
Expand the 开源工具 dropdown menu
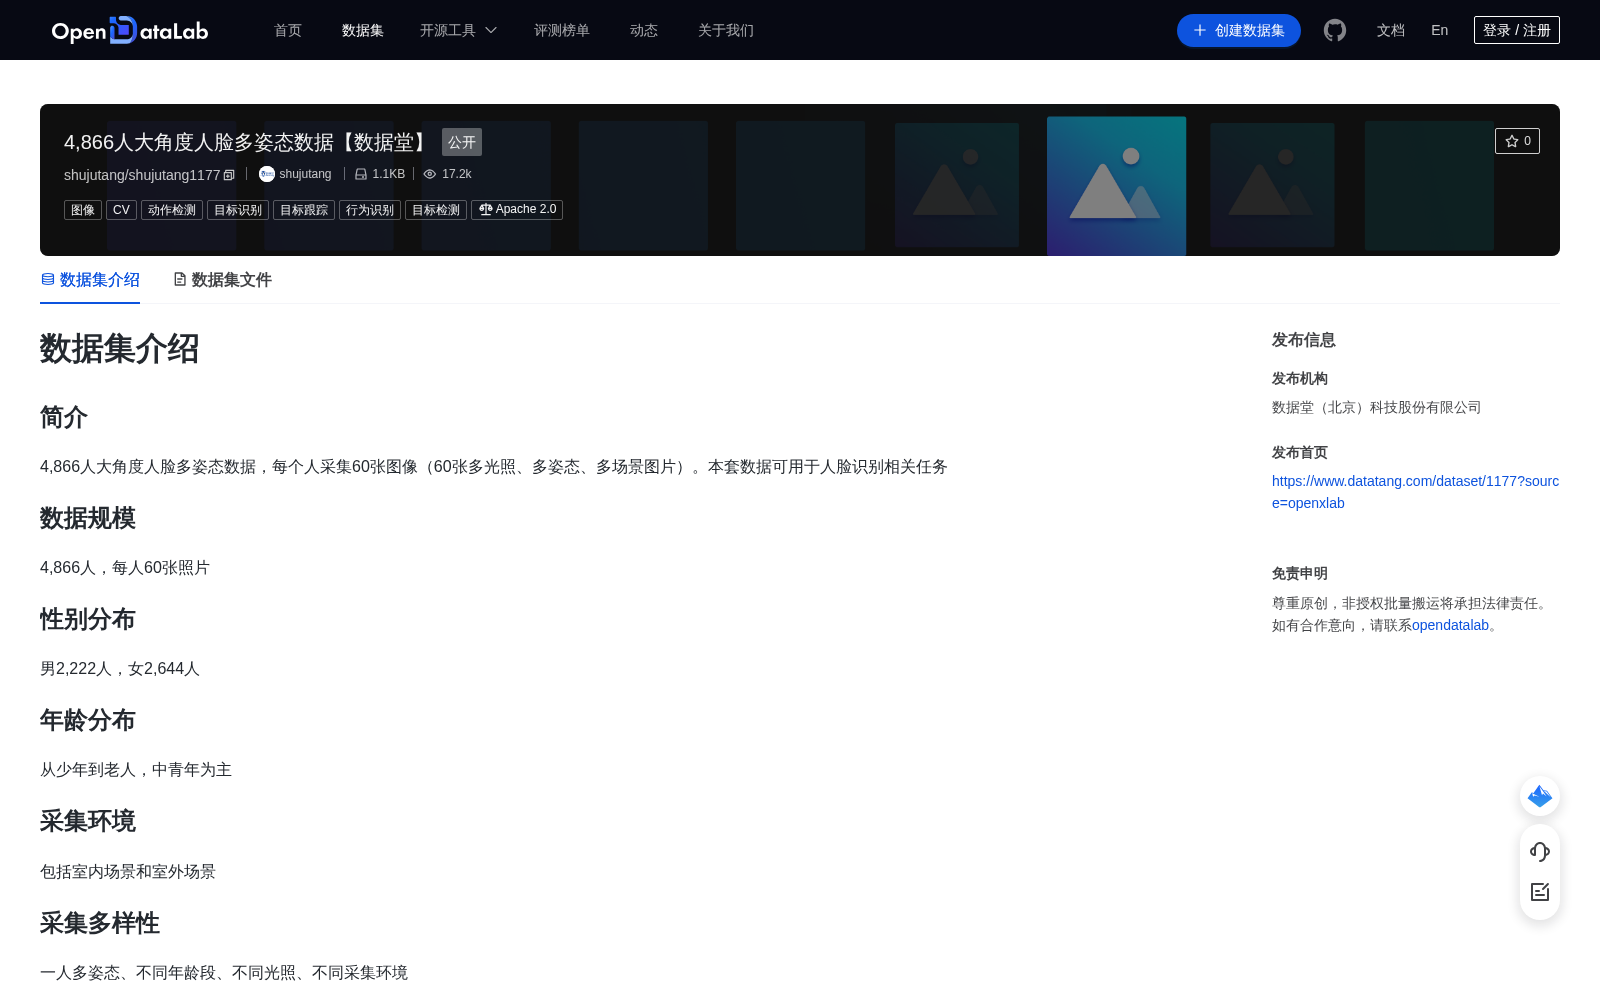(458, 30)
